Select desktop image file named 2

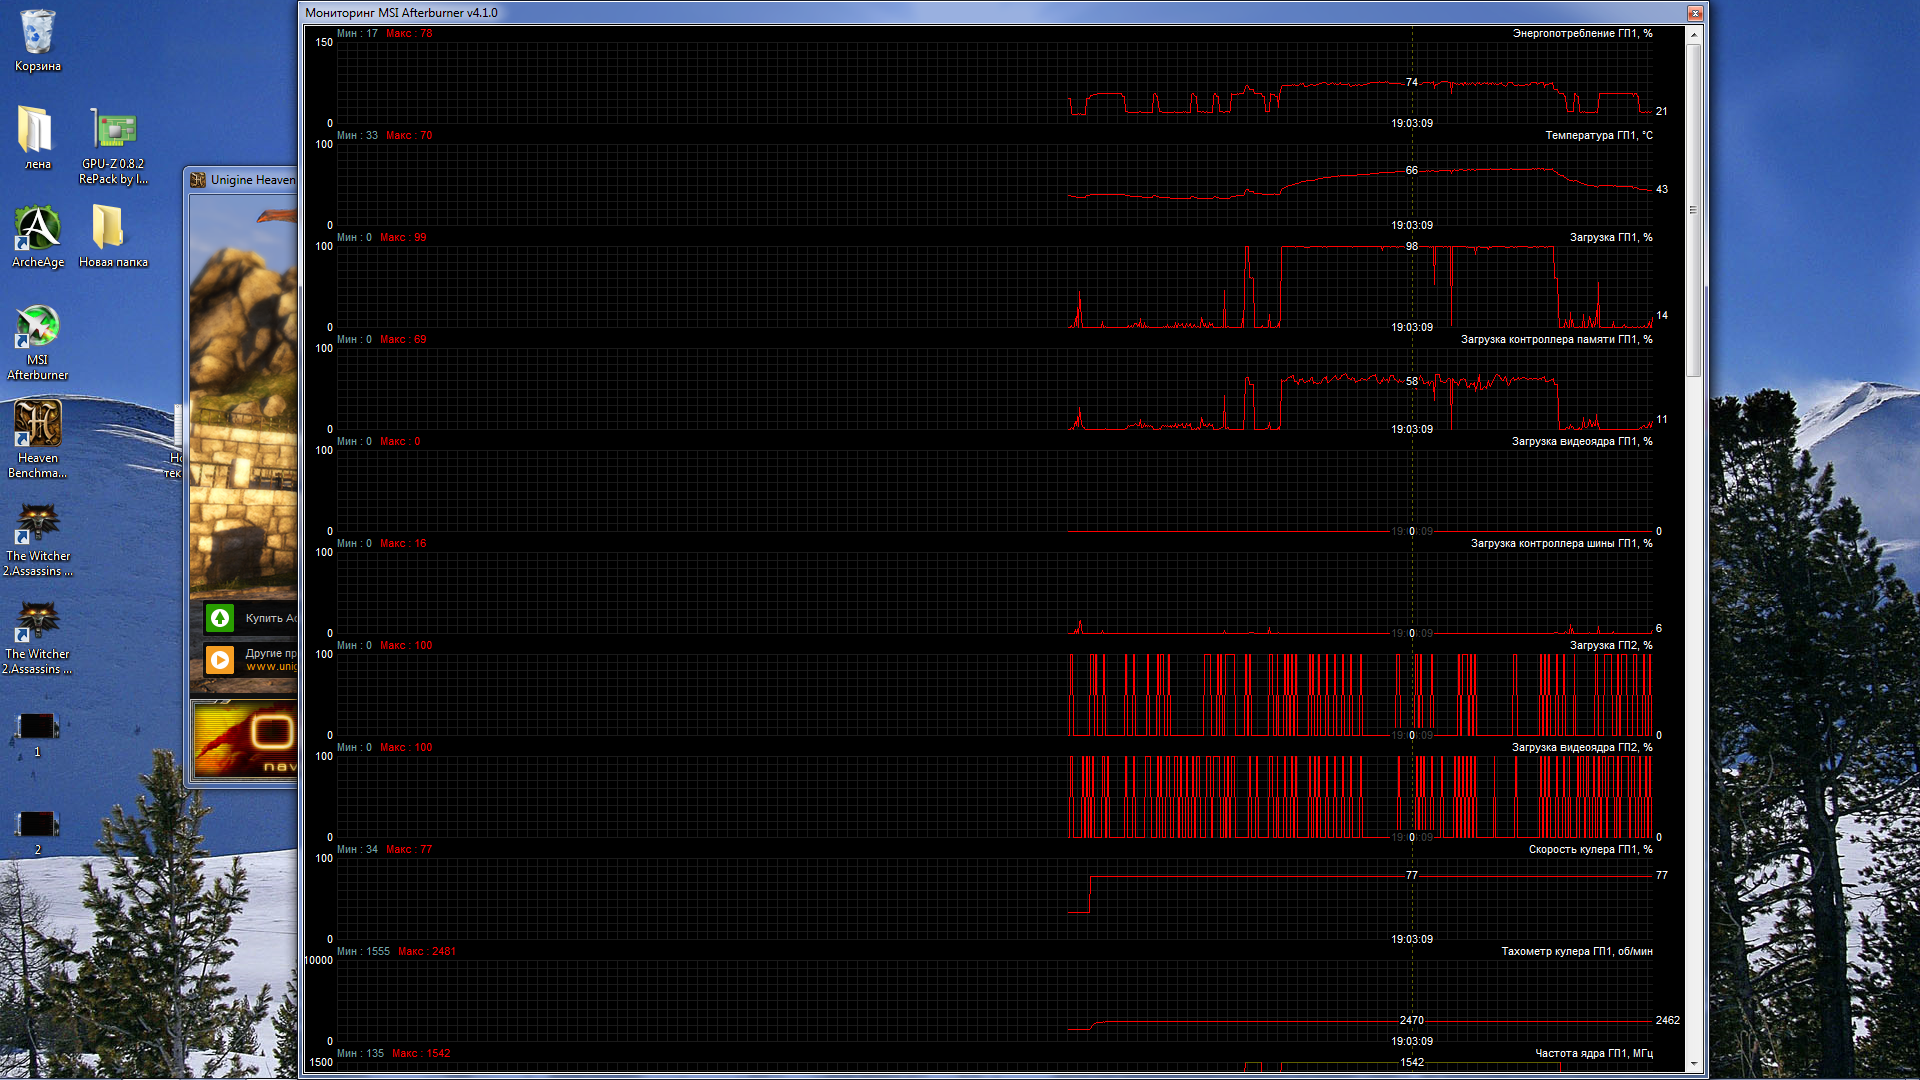point(37,824)
